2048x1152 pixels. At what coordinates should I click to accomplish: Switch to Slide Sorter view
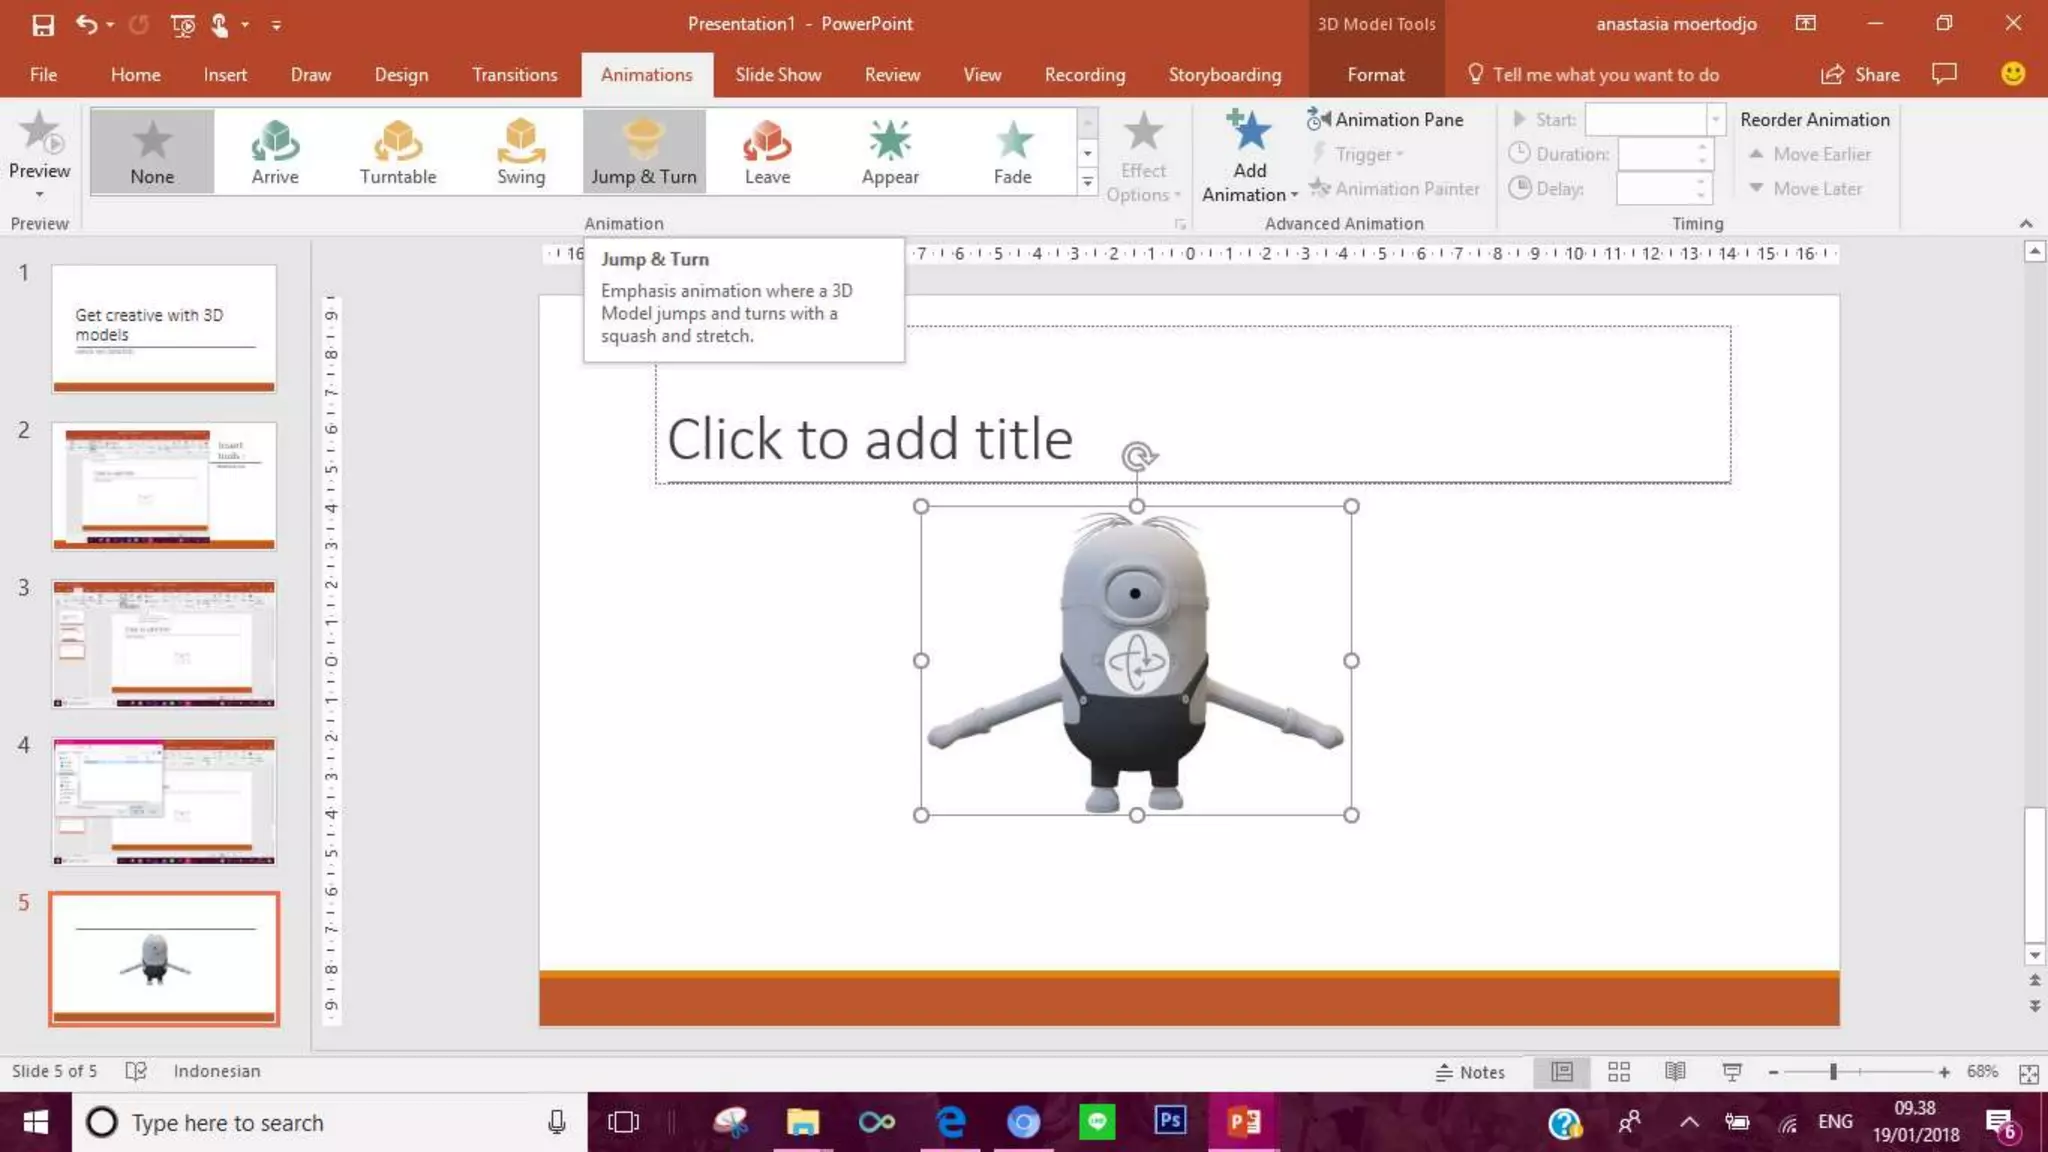pos(1618,1072)
